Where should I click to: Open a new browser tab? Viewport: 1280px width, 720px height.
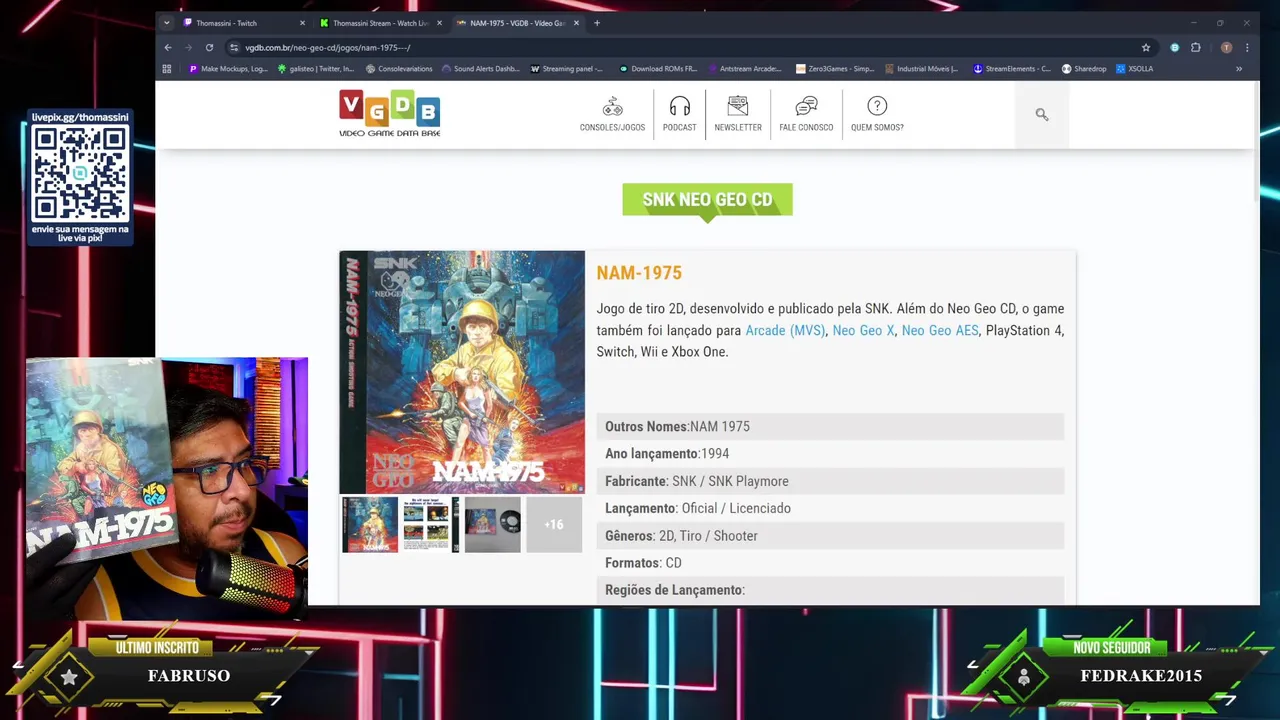pos(597,23)
